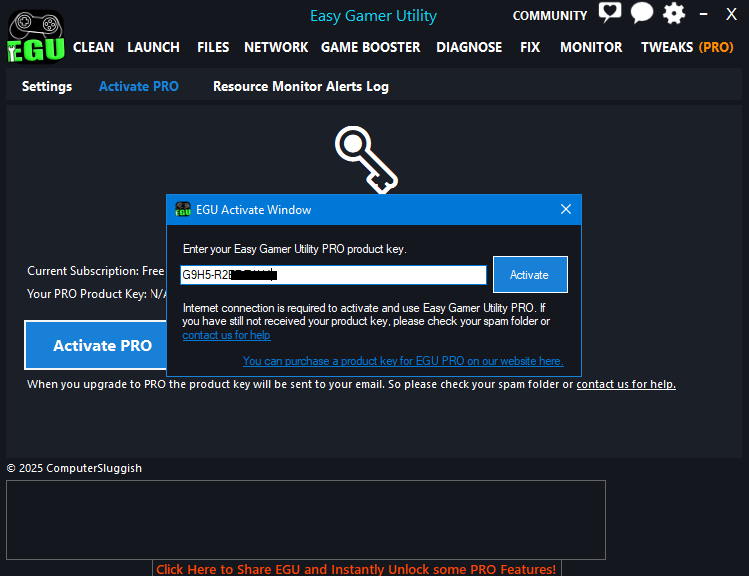Open the DIAGNOSE menu
The height and width of the screenshot is (576, 749).
469,47
